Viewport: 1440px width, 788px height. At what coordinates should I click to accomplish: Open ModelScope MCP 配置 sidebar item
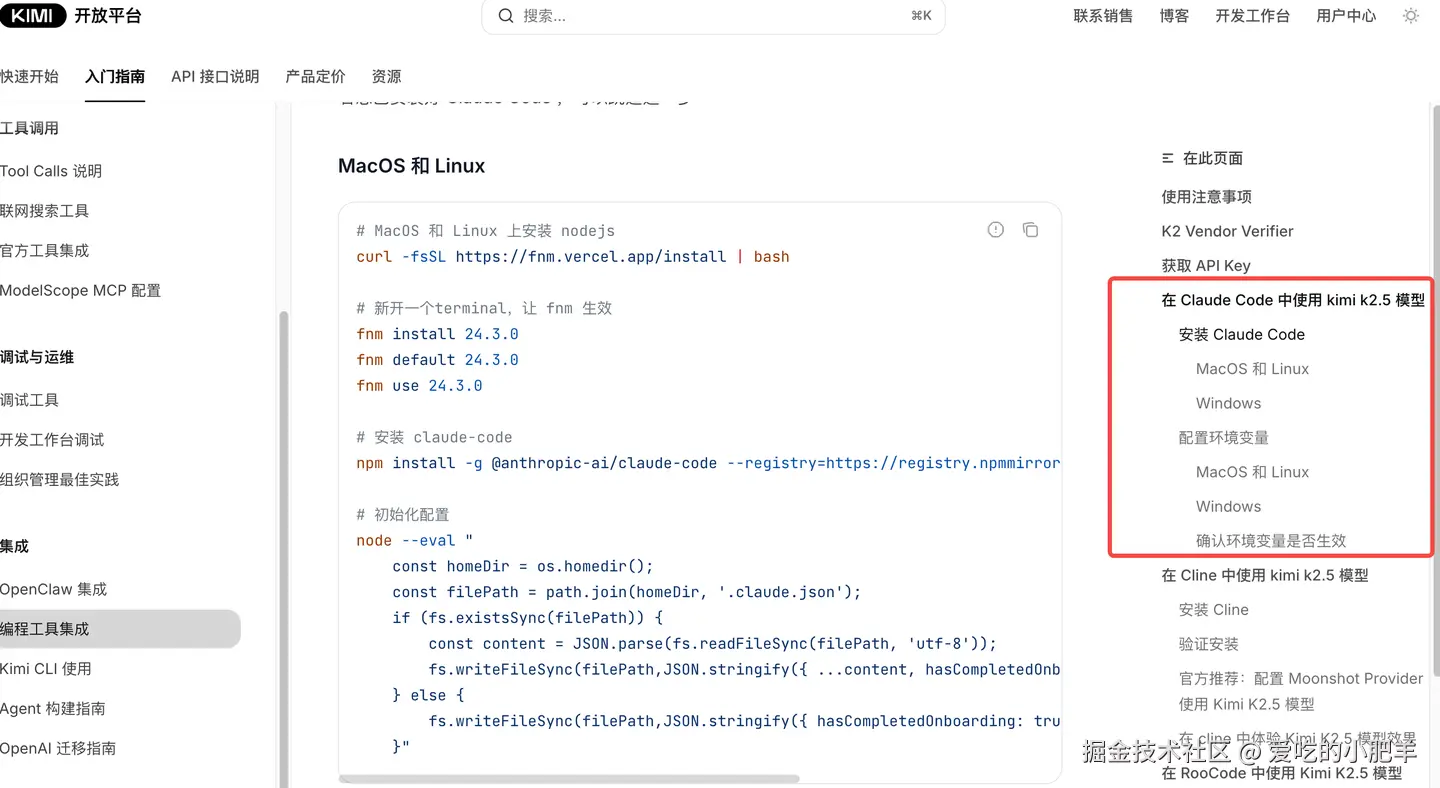(x=80, y=290)
